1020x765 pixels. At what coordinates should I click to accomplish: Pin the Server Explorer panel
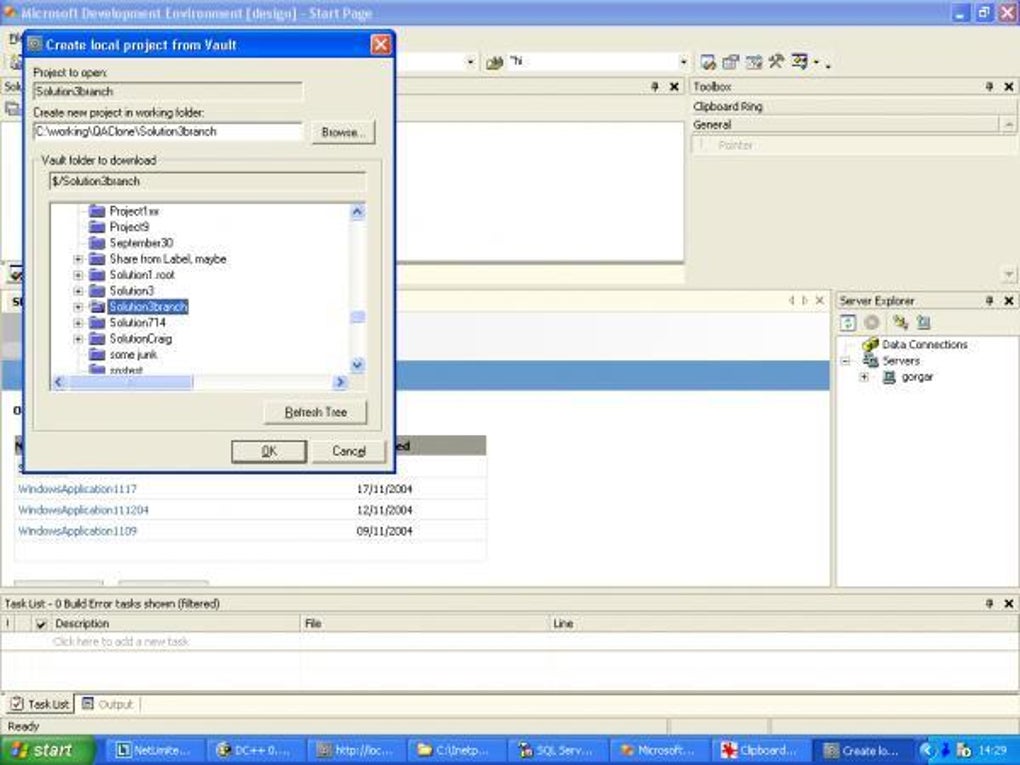coord(987,300)
